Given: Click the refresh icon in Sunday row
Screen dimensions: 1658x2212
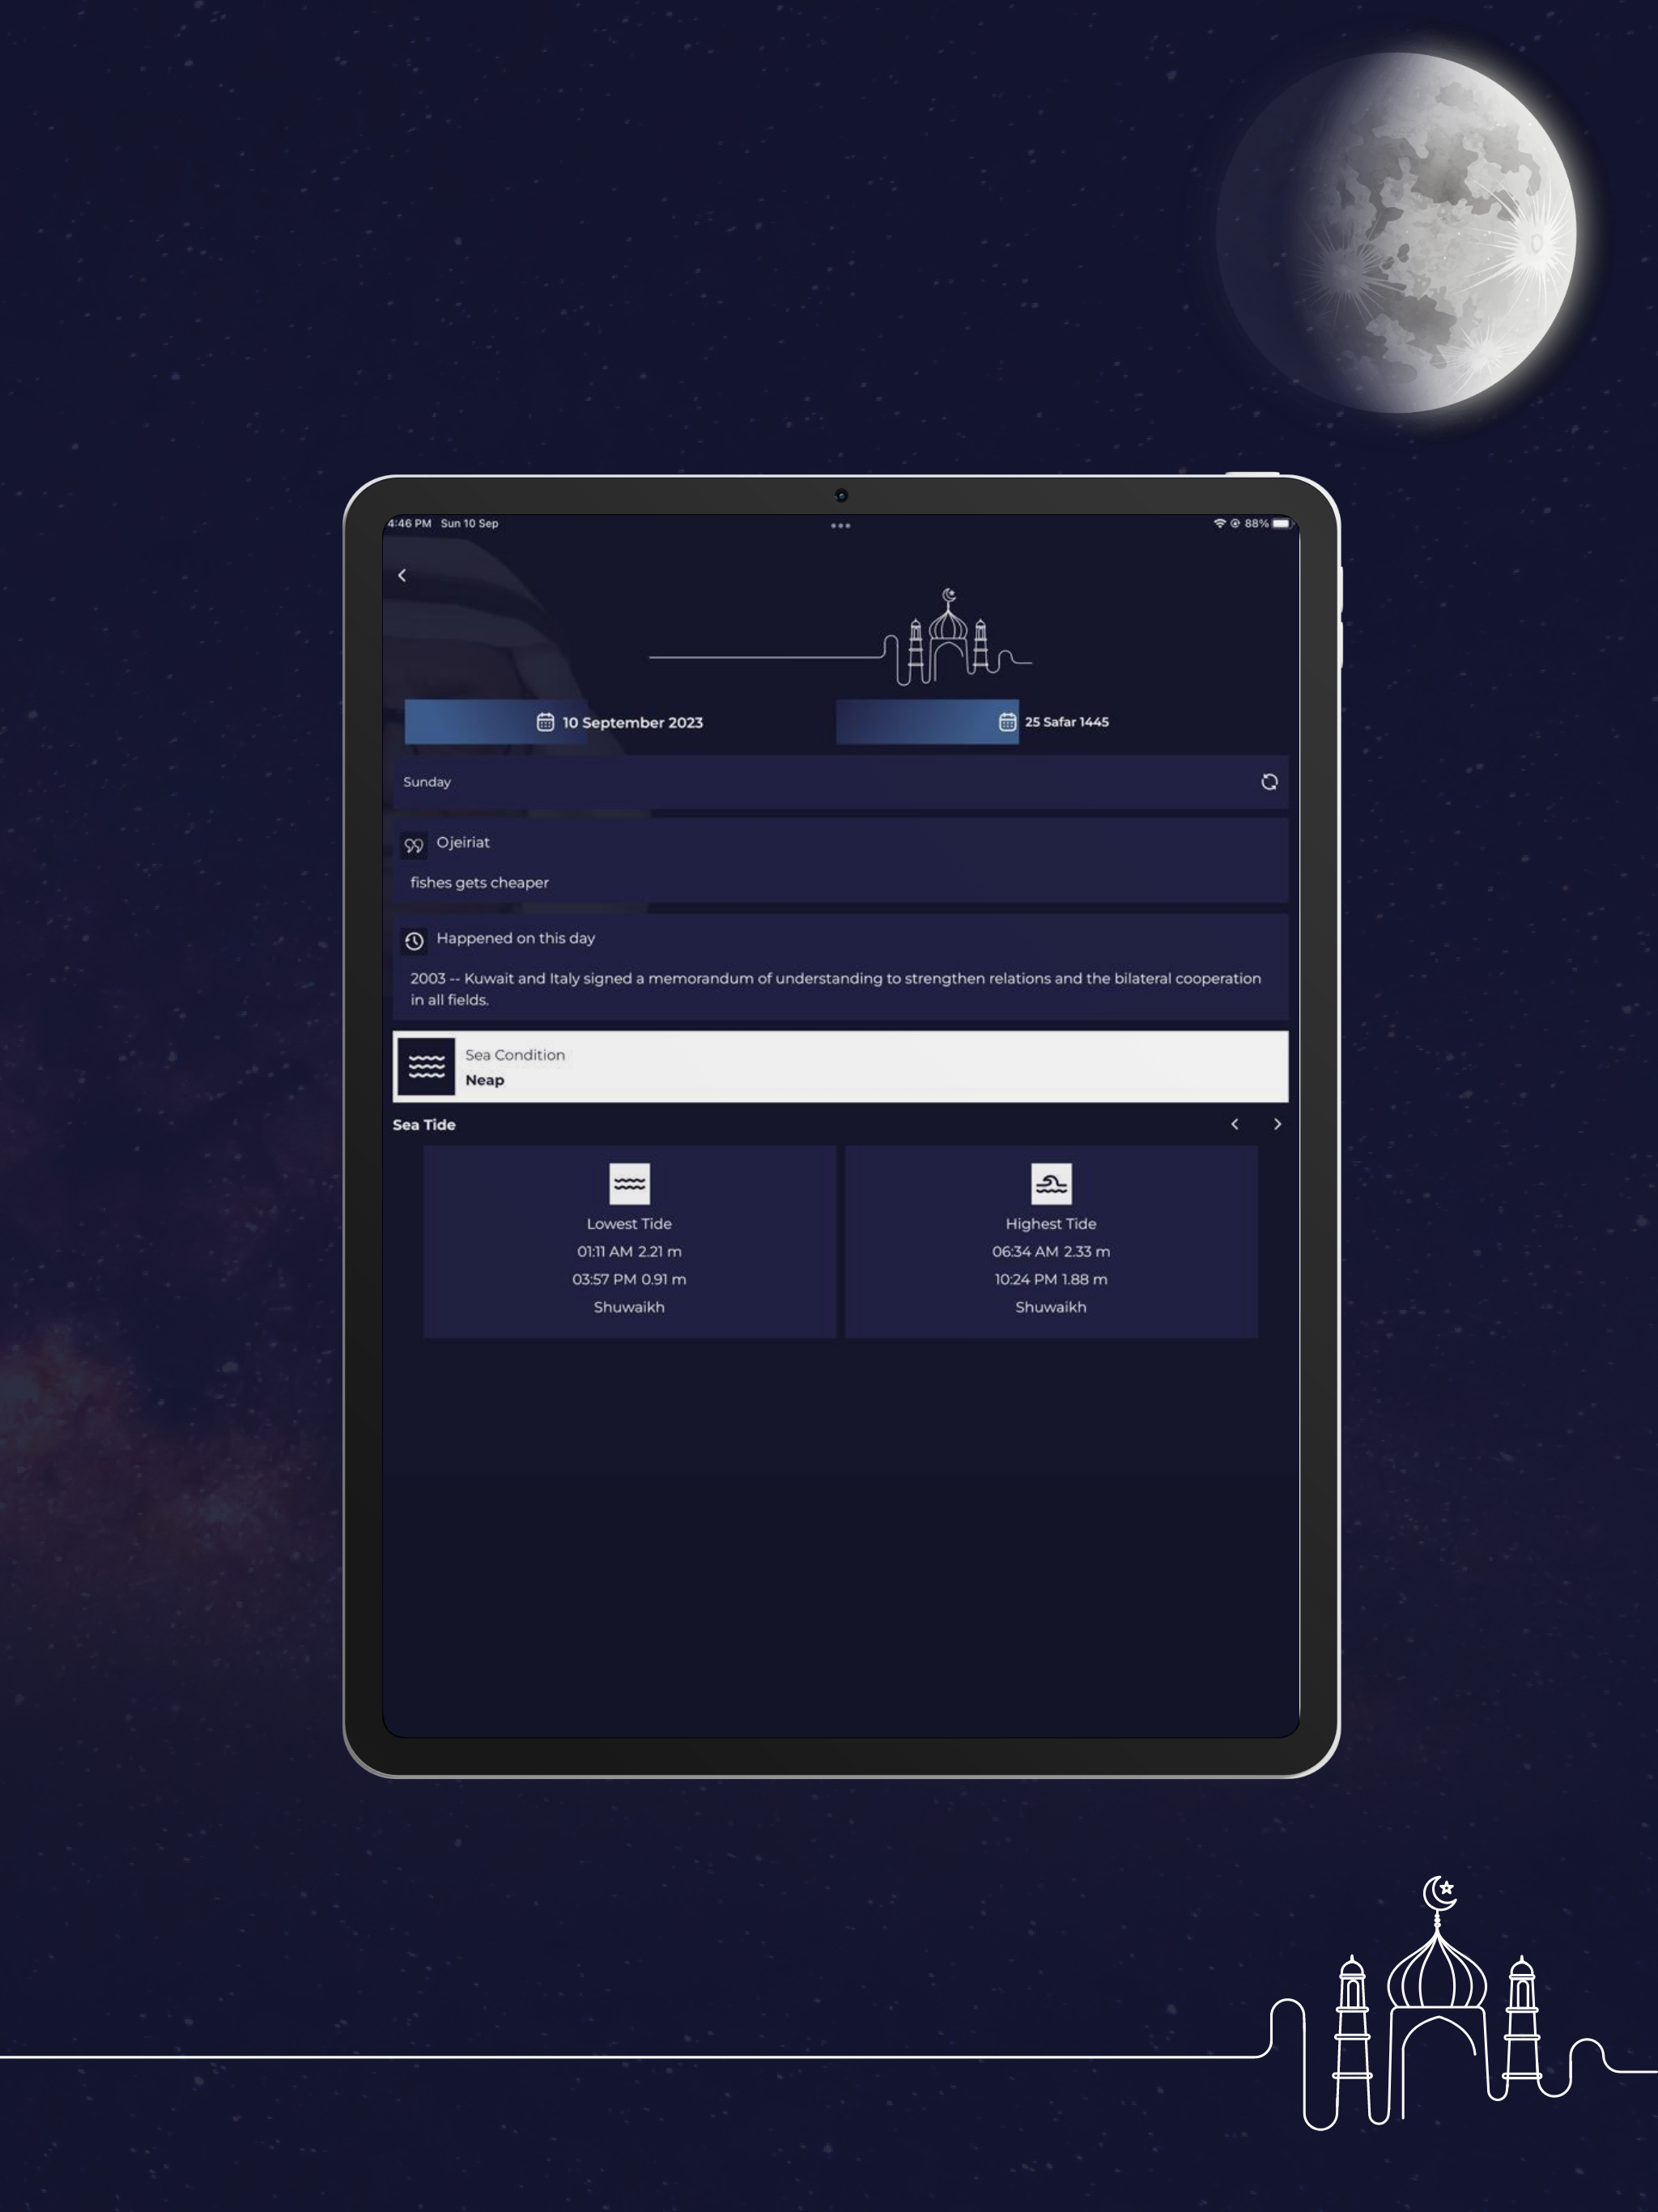Looking at the screenshot, I should (x=1269, y=782).
